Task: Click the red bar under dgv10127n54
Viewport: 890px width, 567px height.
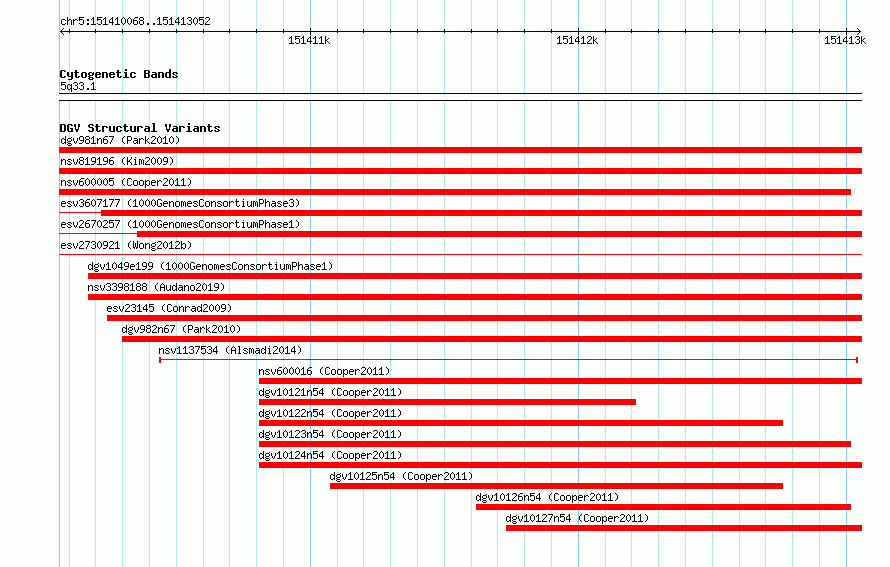Action: pos(684,528)
